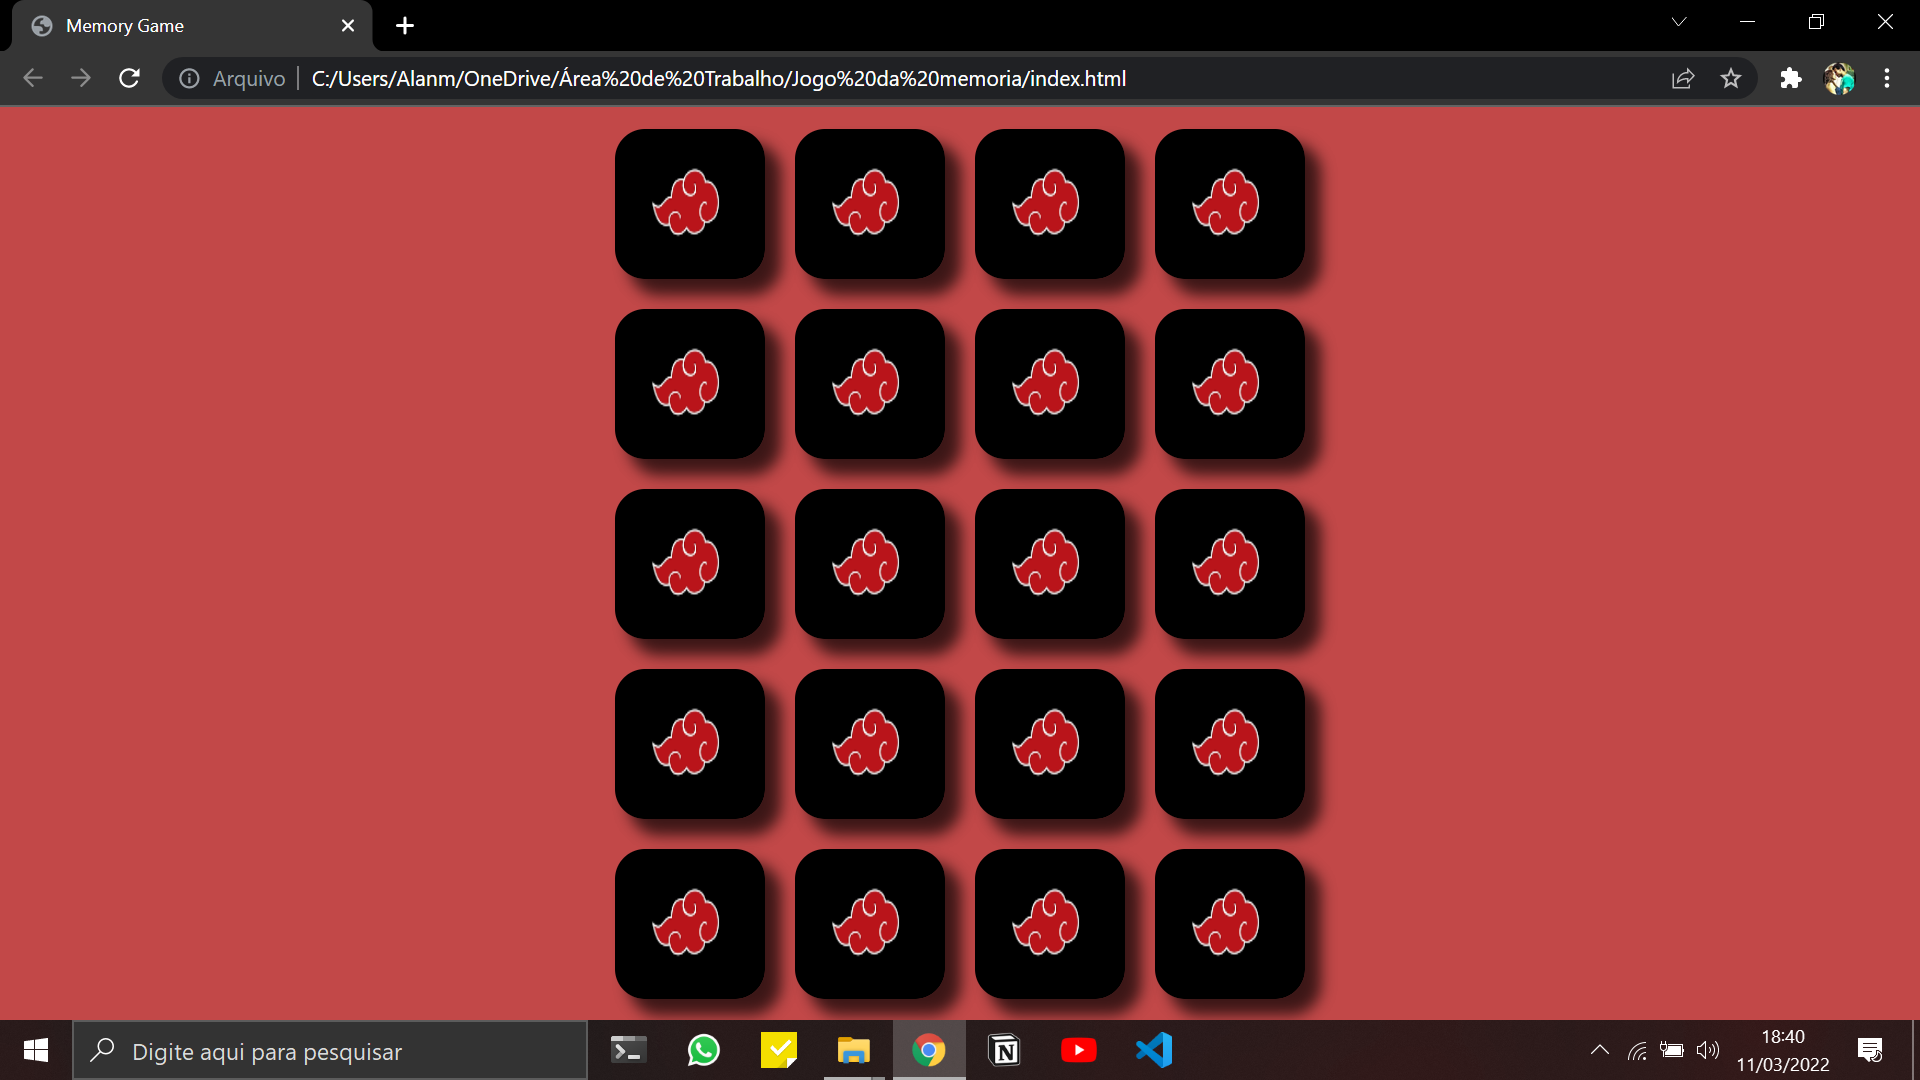Reload the Memory Game page

(x=129, y=78)
